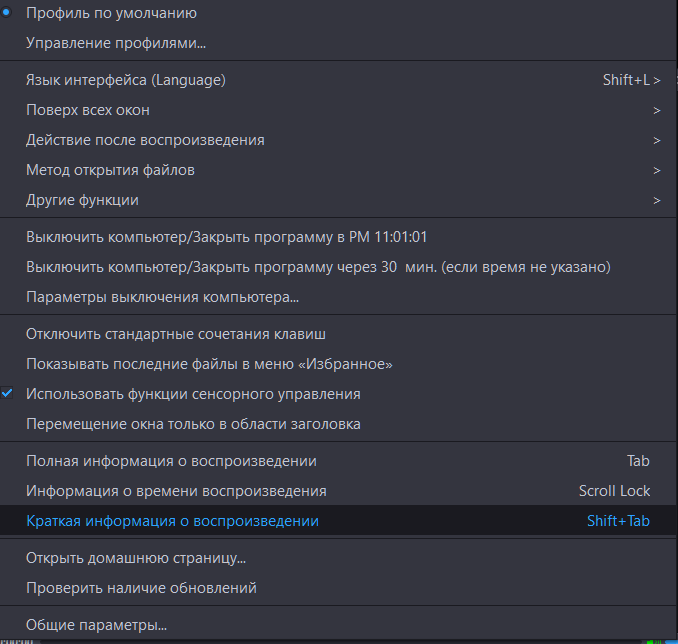Viewport: 678px width, 644px height.
Task: Expand the action after playback submenu
Action: 145,140
